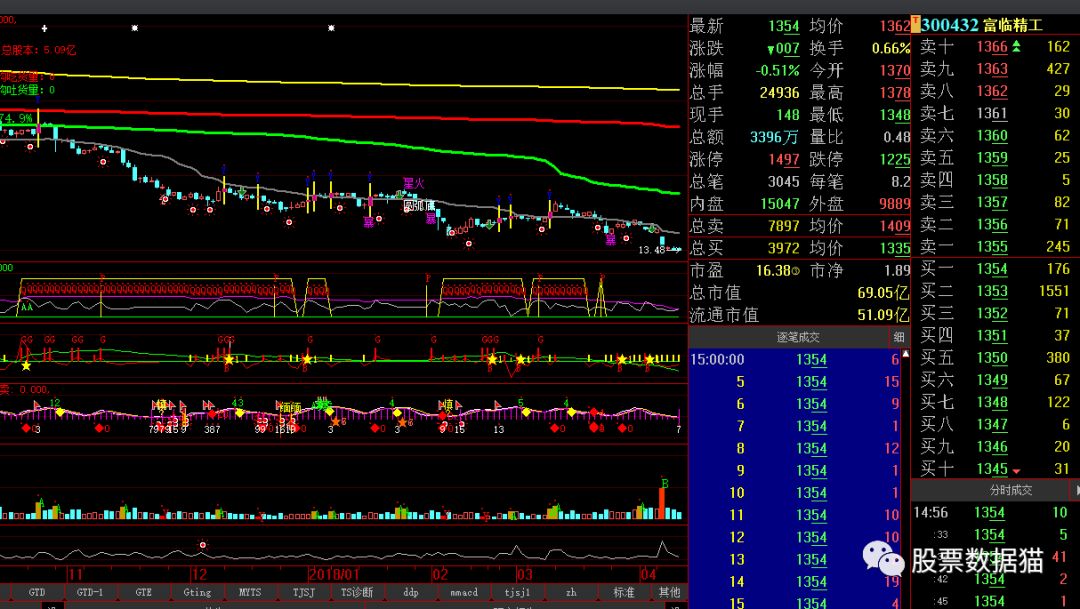Screen dimensions: 1080x609
Task: Open the GTD-1 indicator tab
Action: (90, 592)
